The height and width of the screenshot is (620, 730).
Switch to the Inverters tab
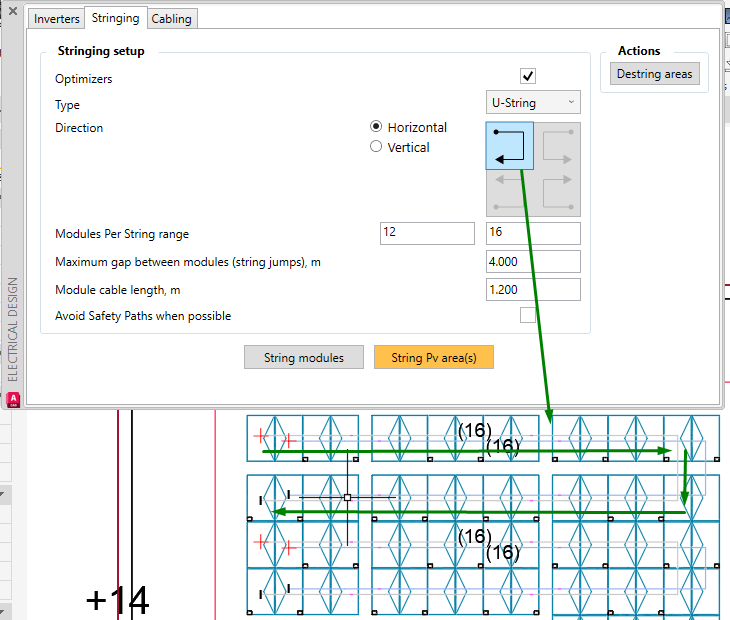[56, 19]
